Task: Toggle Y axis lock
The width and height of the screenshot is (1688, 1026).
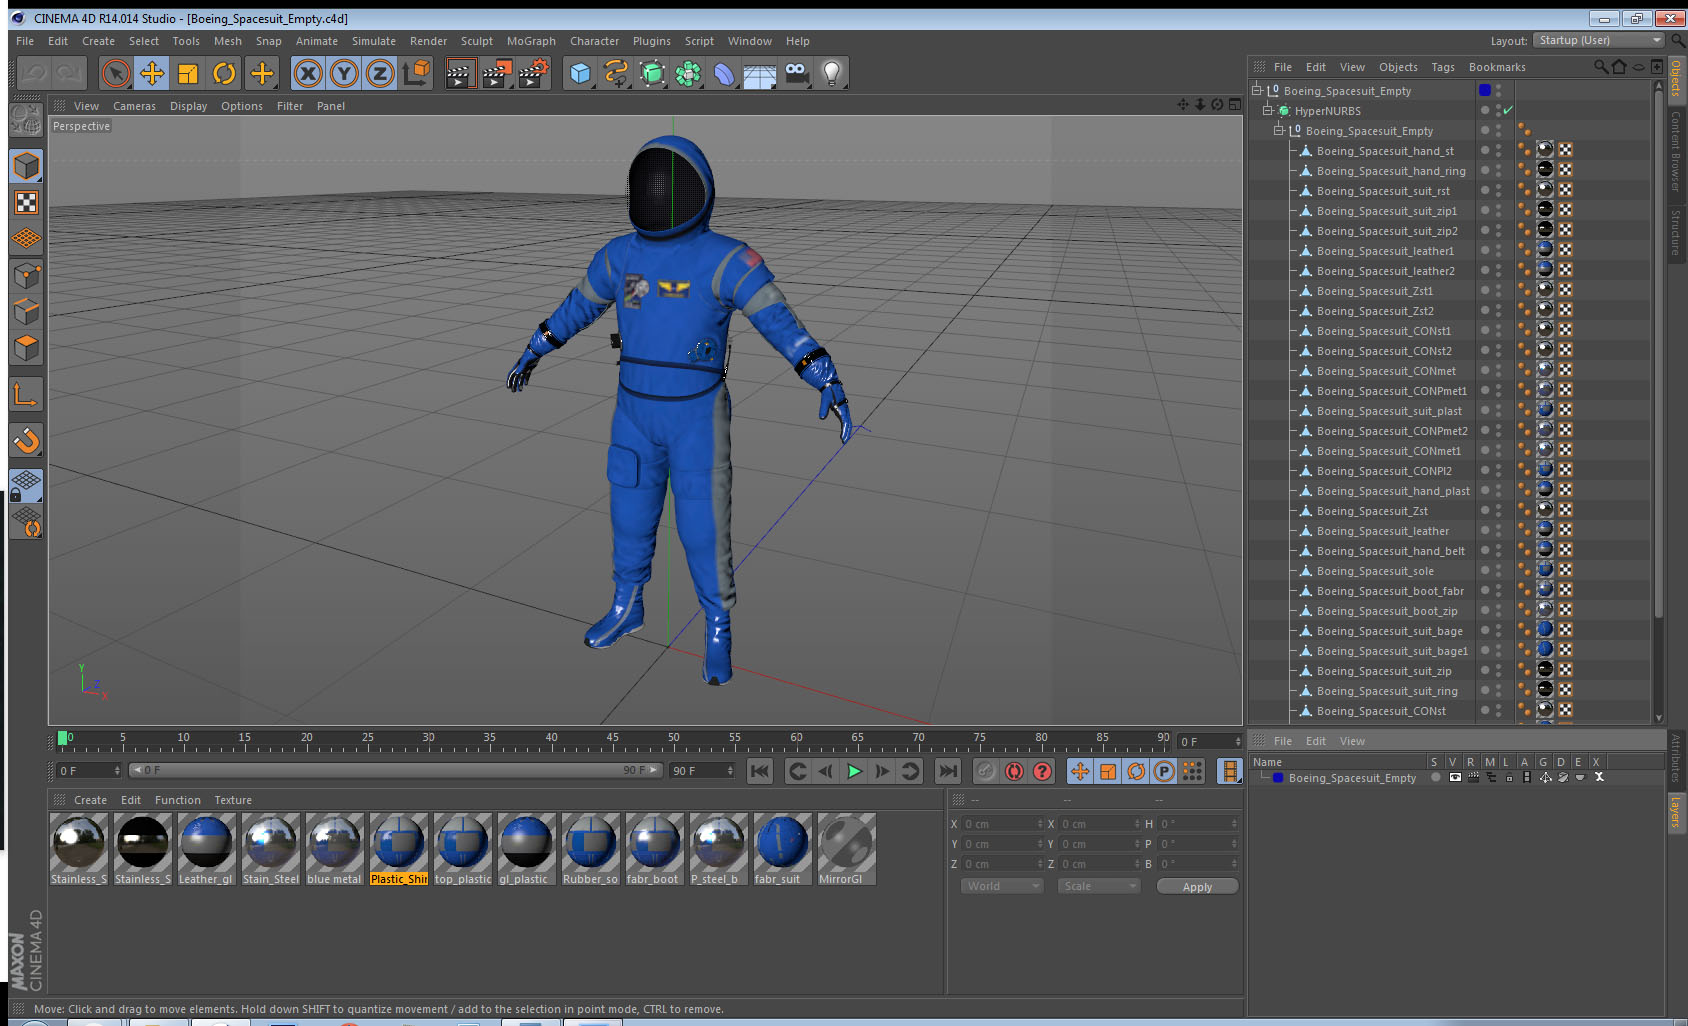Action: (x=344, y=73)
